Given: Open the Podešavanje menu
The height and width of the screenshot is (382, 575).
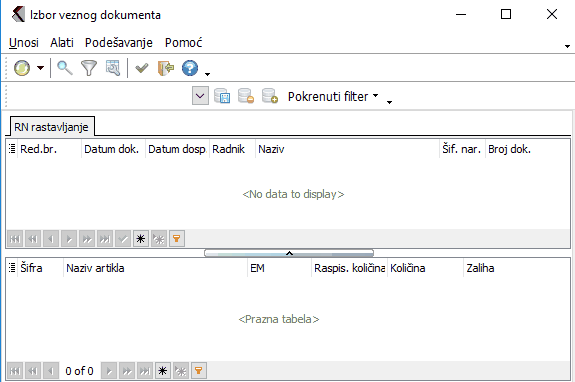Looking at the screenshot, I should (x=119, y=43).
